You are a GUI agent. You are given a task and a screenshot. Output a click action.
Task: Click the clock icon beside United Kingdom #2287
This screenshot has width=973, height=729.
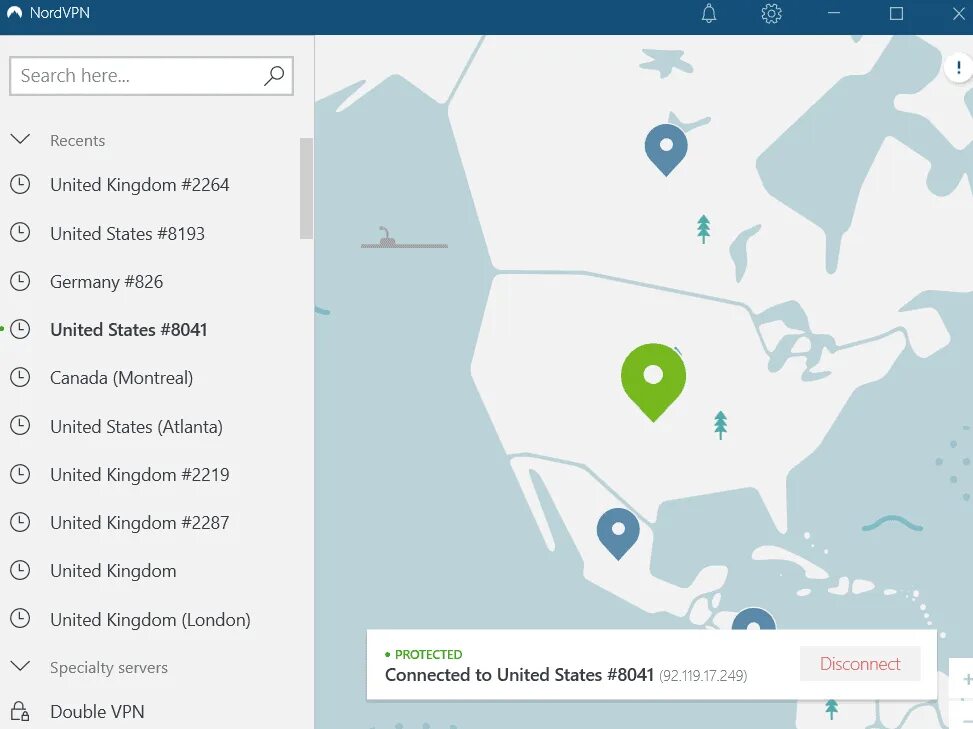(x=20, y=522)
